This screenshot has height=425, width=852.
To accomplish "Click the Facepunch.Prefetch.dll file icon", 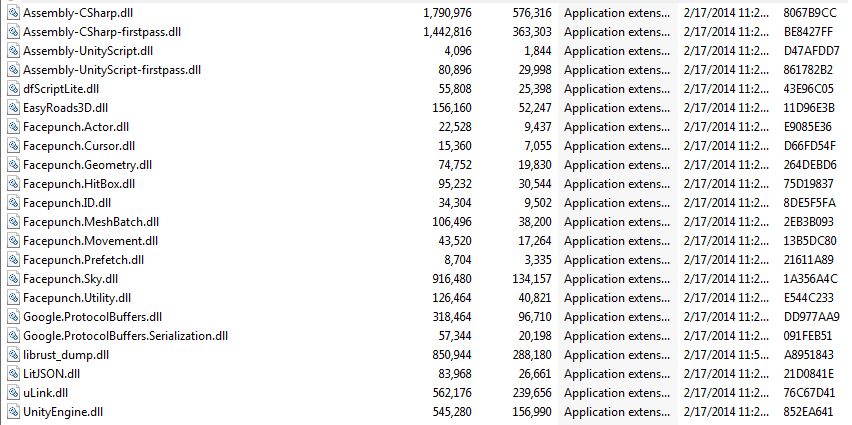I will tap(13, 260).
